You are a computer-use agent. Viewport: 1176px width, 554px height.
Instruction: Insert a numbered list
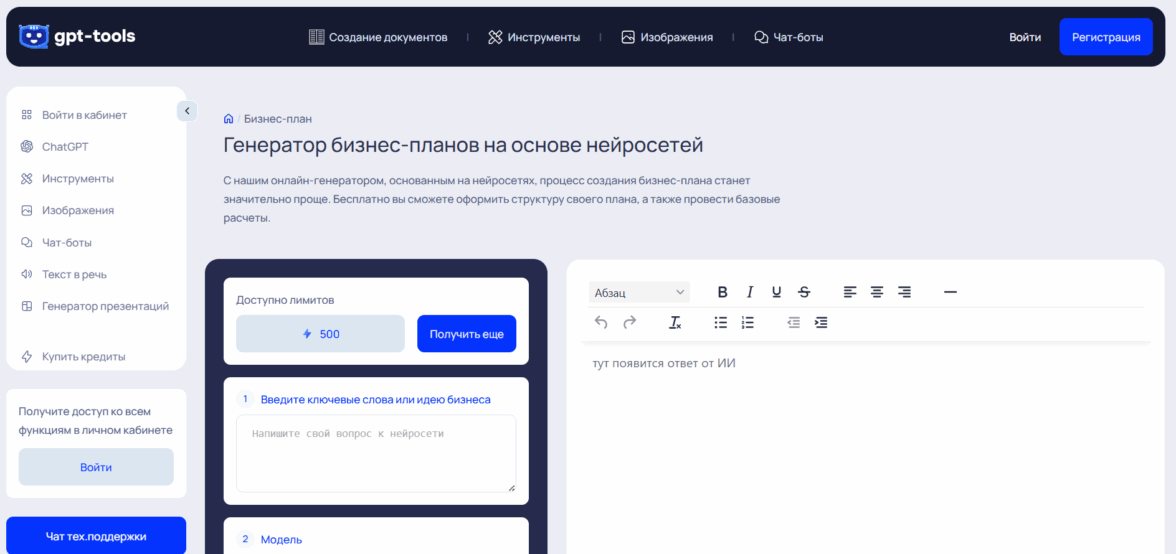748,322
